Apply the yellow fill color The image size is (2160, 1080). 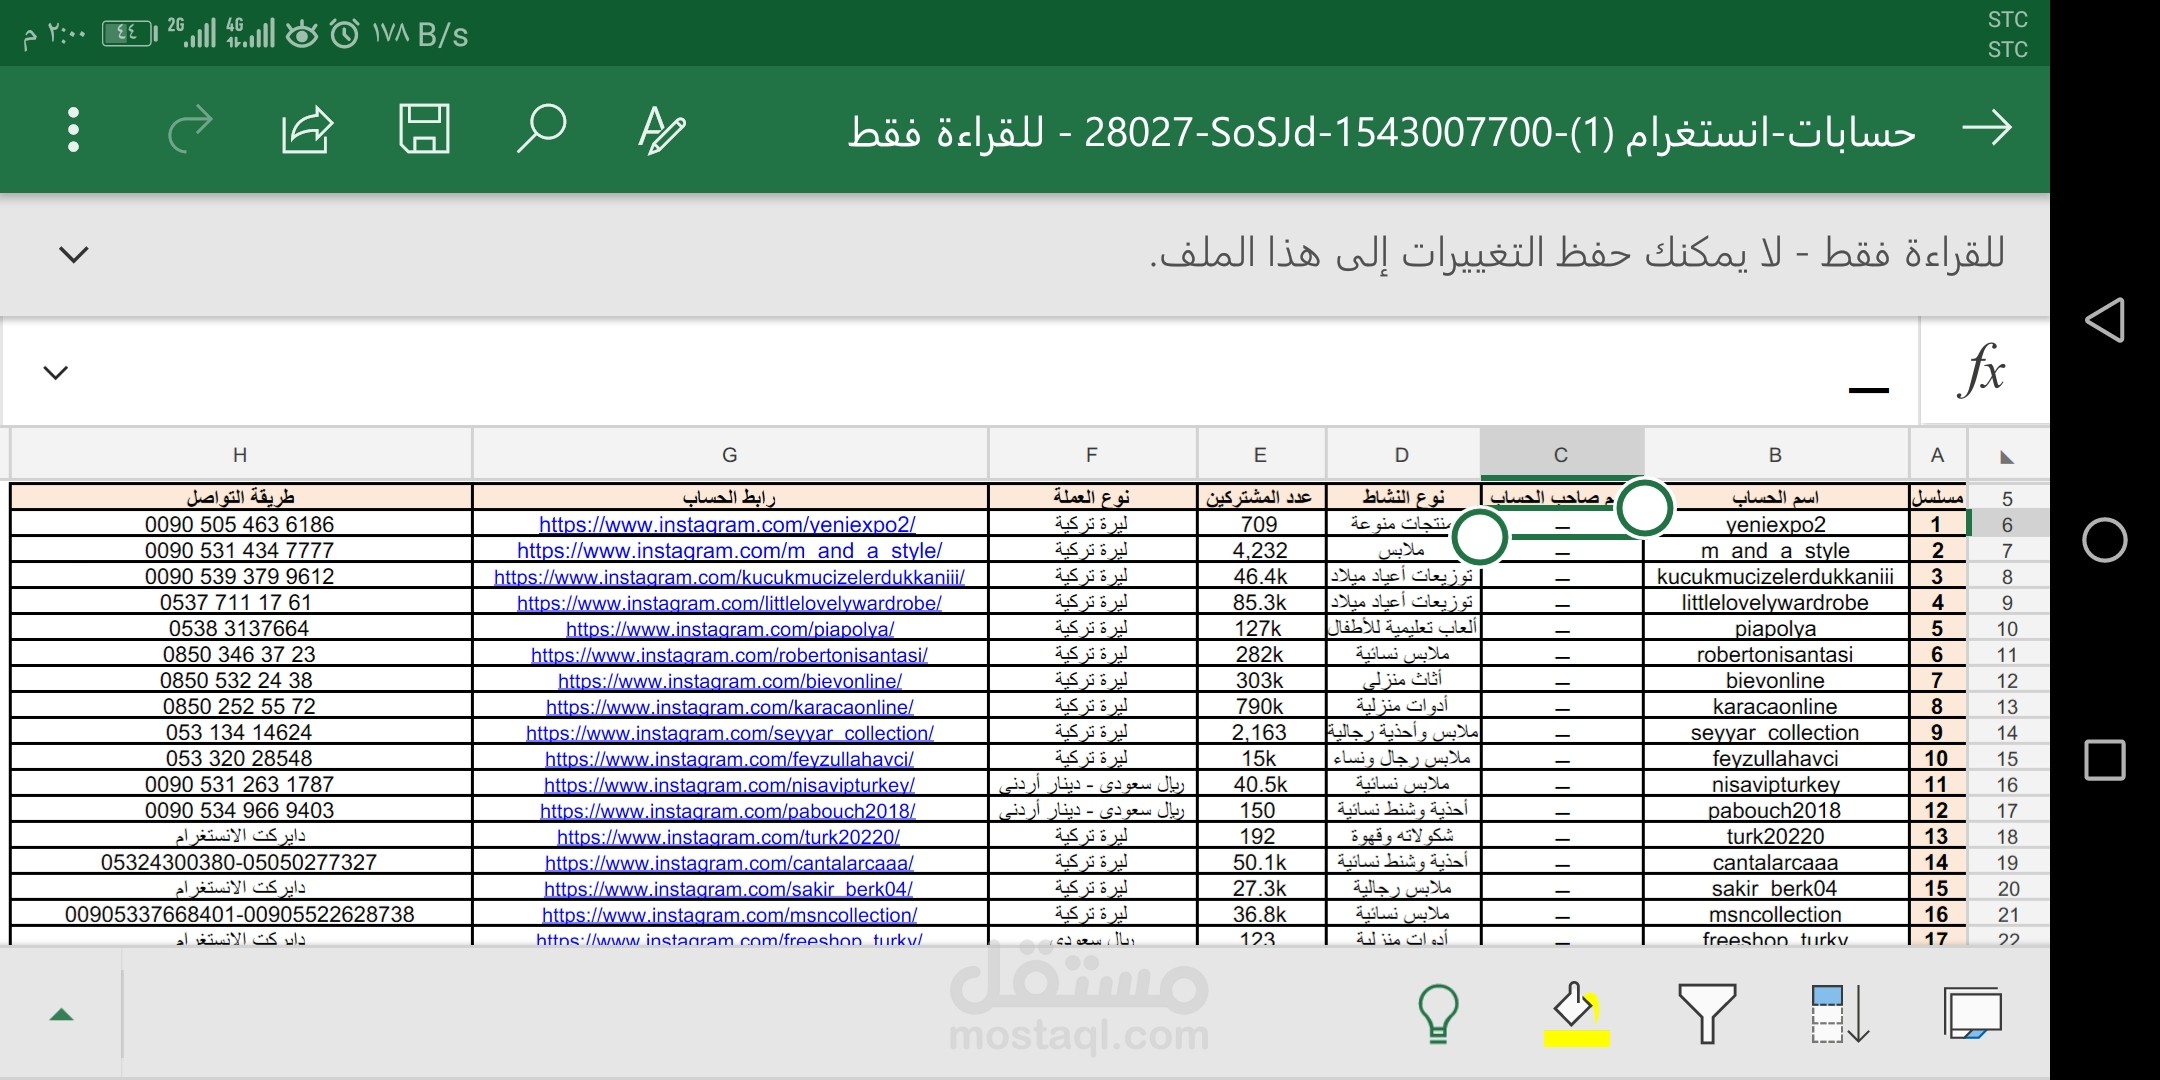pyautogui.click(x=1575, y=1013)
